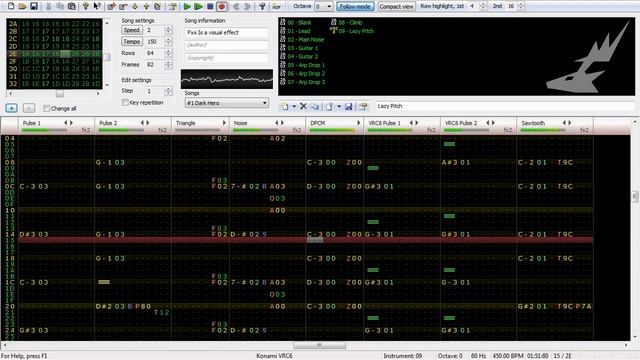Click the song title field 'Fxx Is a visual effect'
The image size is (640, 360).
pyautogui.click(x=227, y=32)
